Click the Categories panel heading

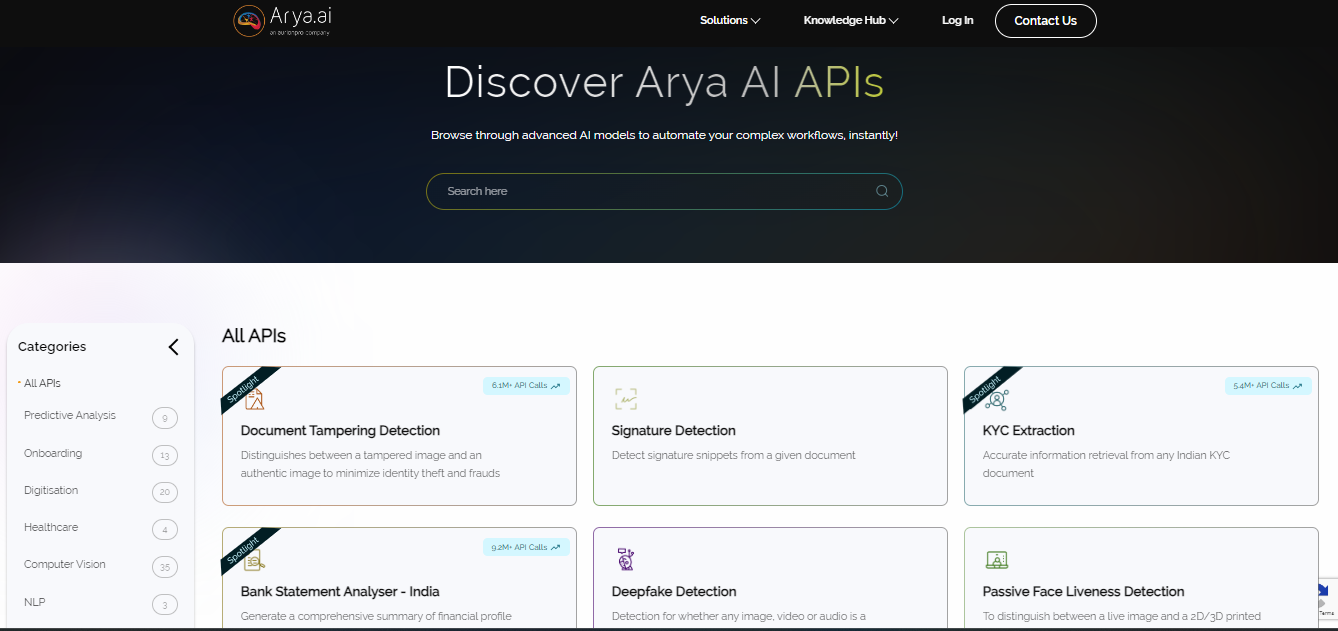pyautogui.click(x=52, y=347)
